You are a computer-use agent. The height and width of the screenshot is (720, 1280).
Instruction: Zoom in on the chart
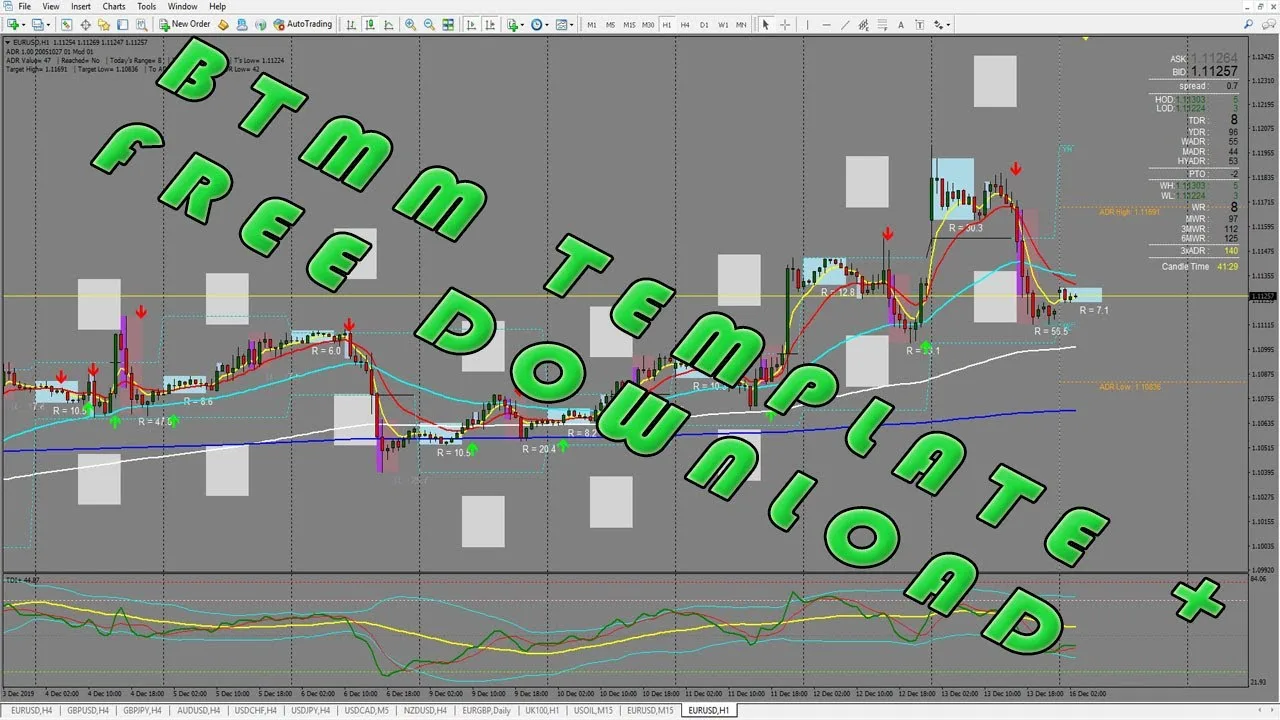coord(409,25)
